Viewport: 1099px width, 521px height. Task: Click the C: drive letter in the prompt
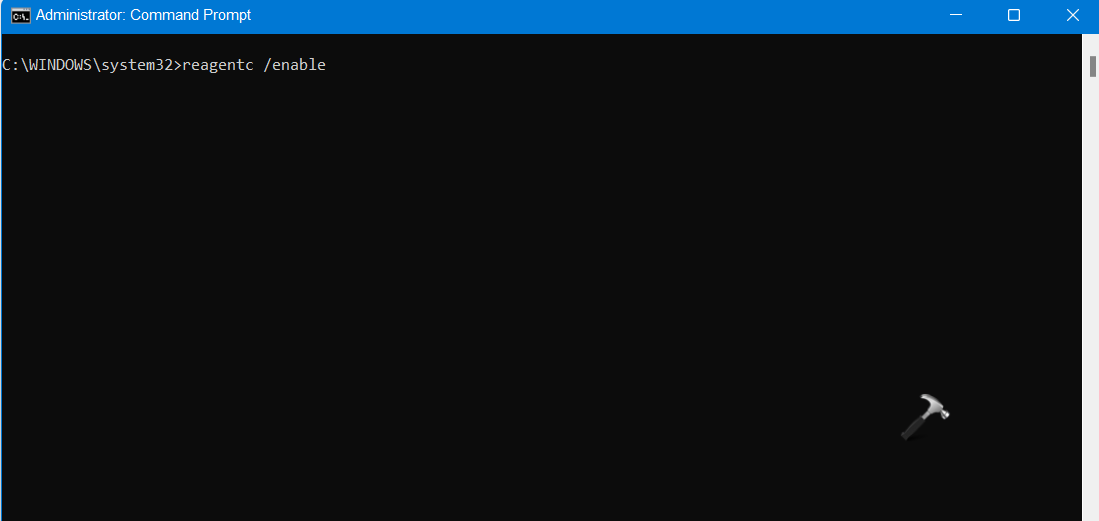pos(10,65)
